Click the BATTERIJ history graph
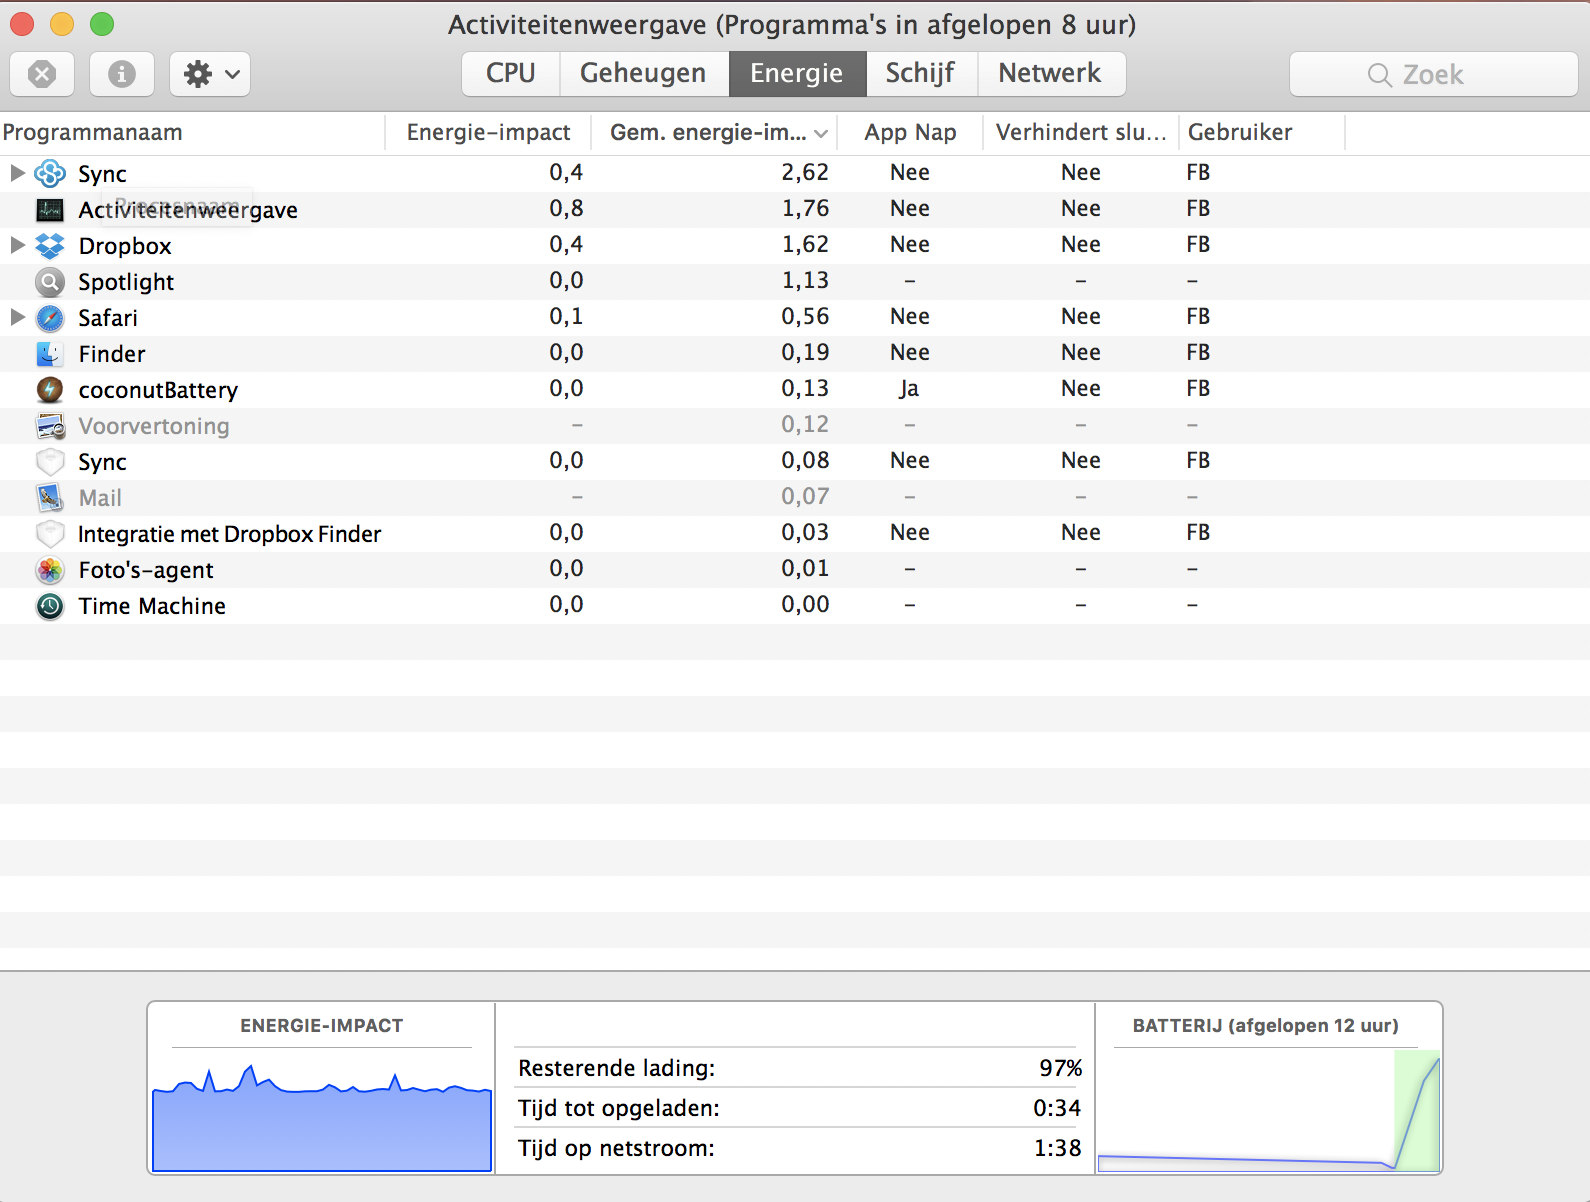Viewport: 1590px width, 1202px height. tap(1269, 1110)
